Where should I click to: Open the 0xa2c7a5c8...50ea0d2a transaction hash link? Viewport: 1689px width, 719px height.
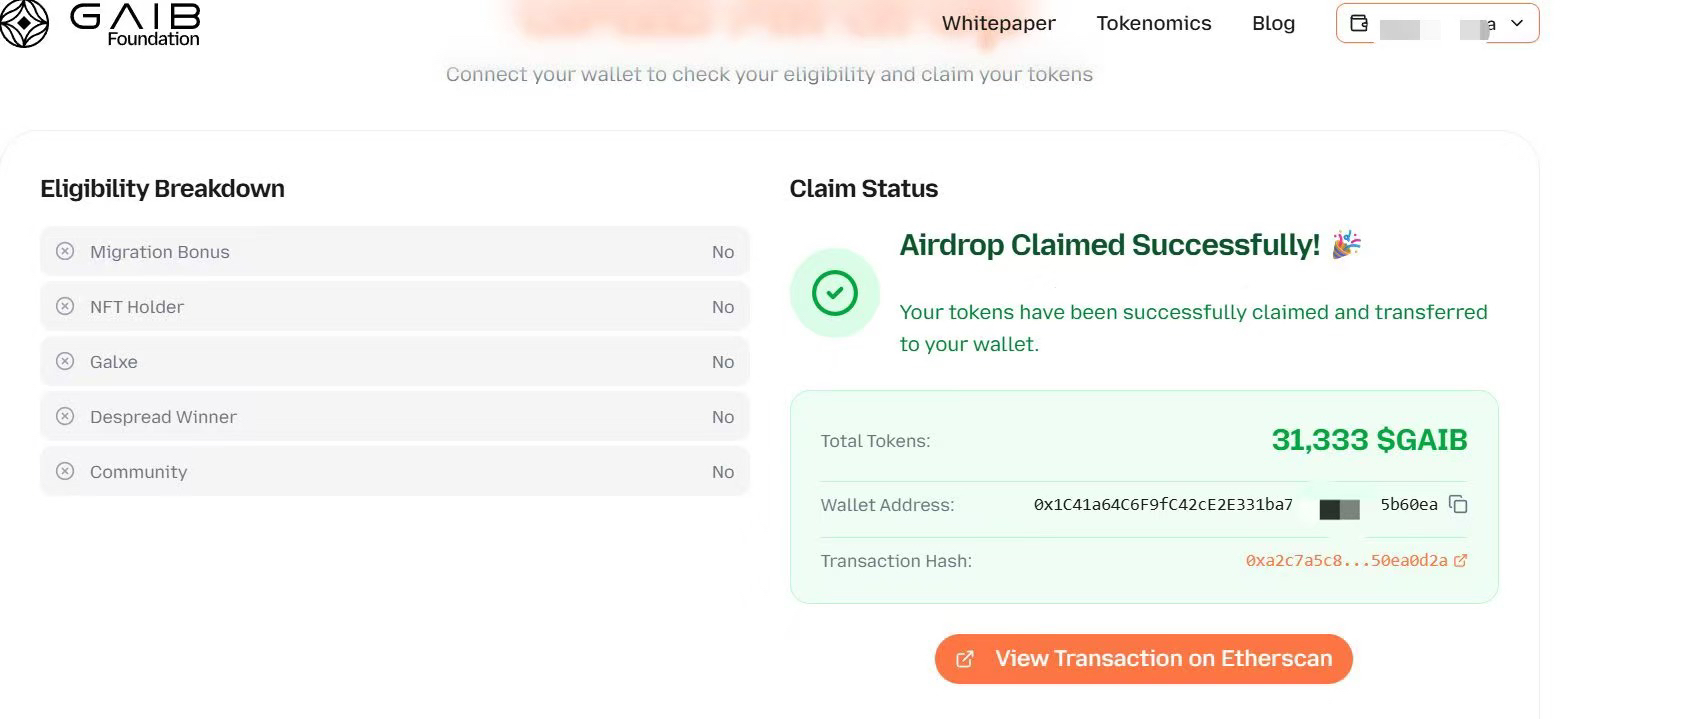point(1346,561)
